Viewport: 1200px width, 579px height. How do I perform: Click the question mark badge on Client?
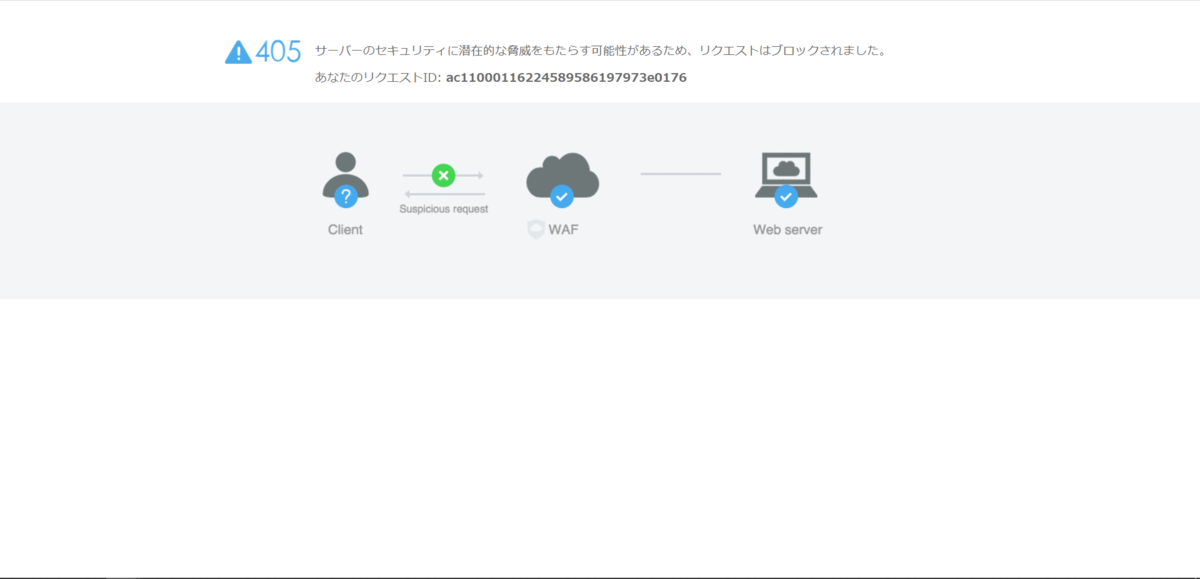point(347,197)
